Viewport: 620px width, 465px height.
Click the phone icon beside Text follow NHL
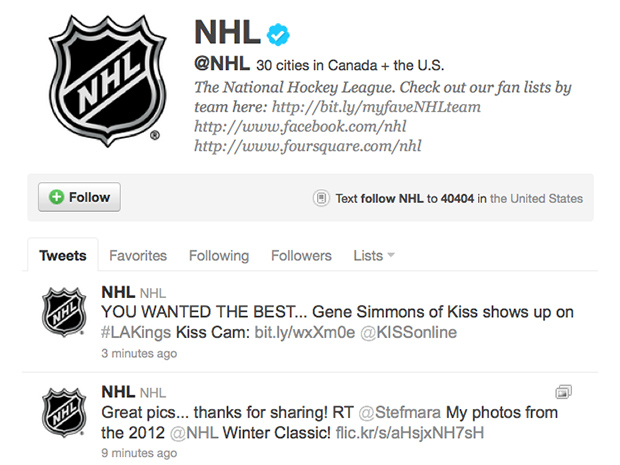321,198
